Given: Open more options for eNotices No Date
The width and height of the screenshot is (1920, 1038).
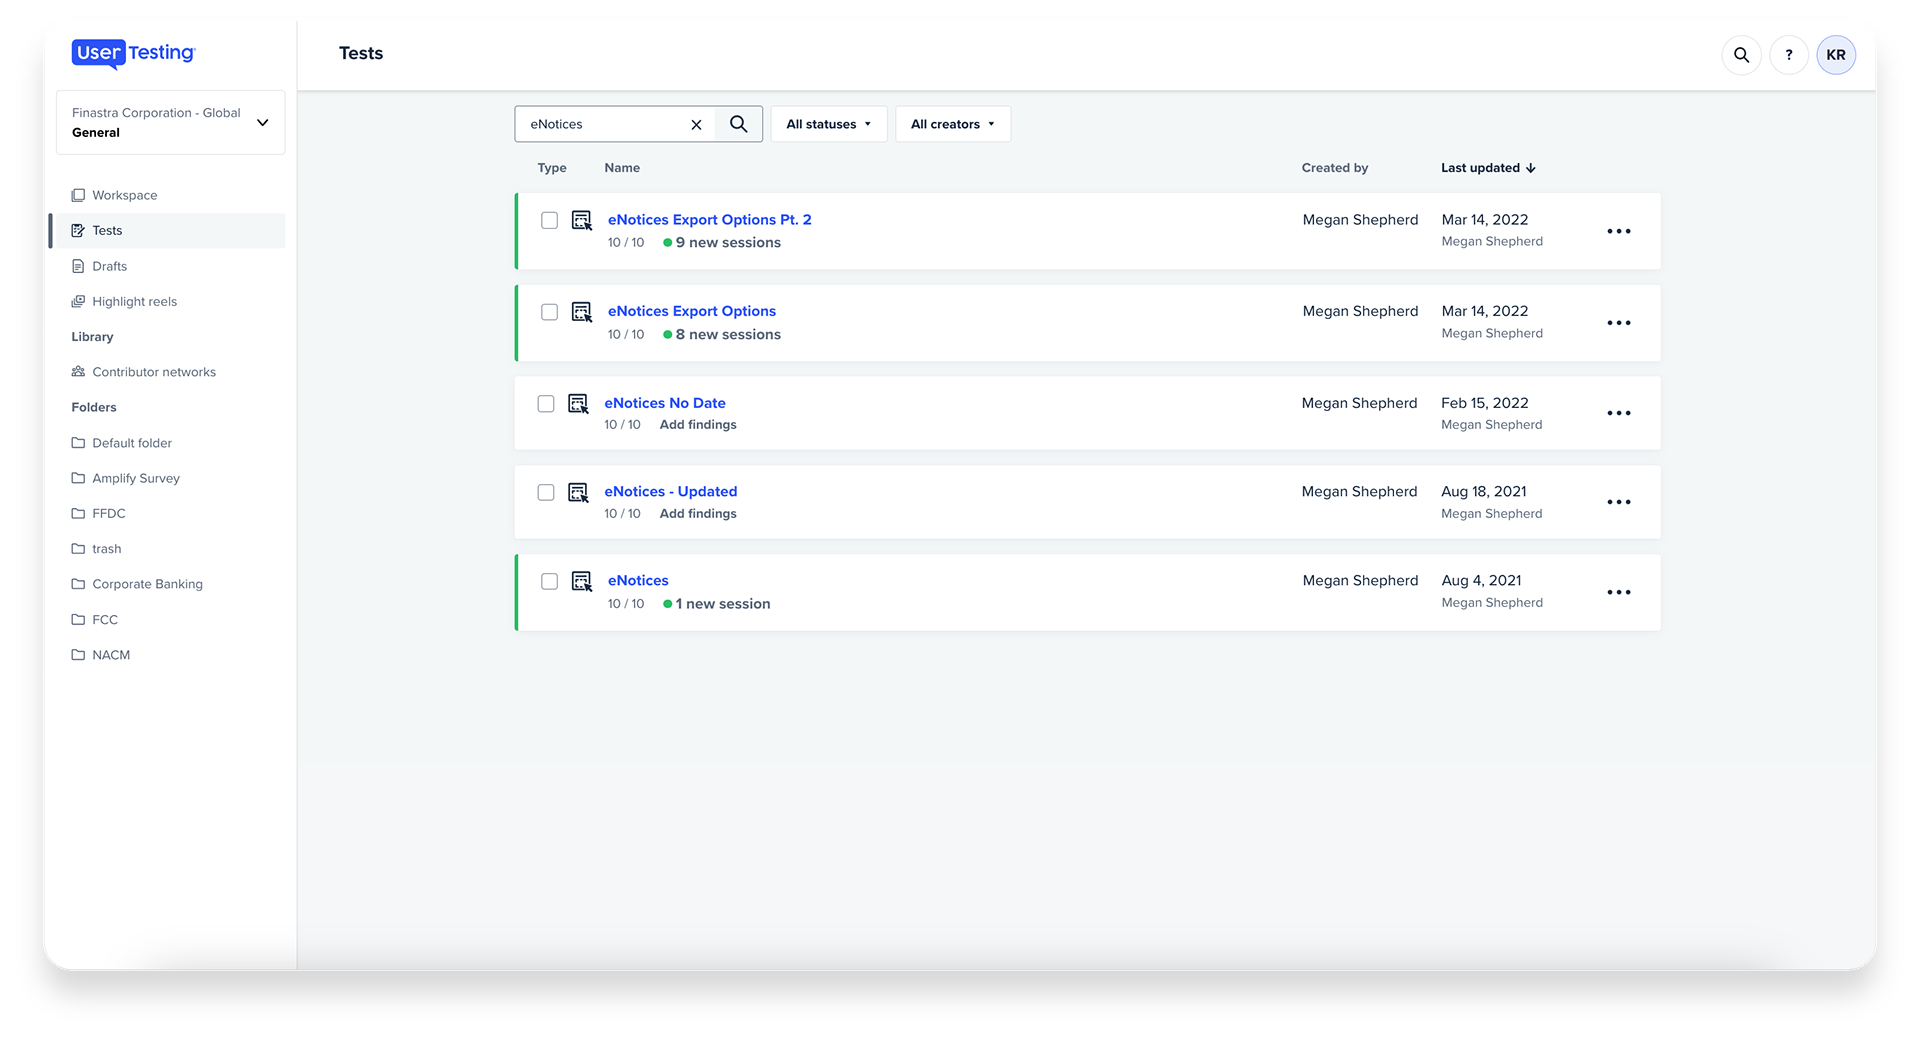Looking at the screenshot, I should tap(1619, 413).
